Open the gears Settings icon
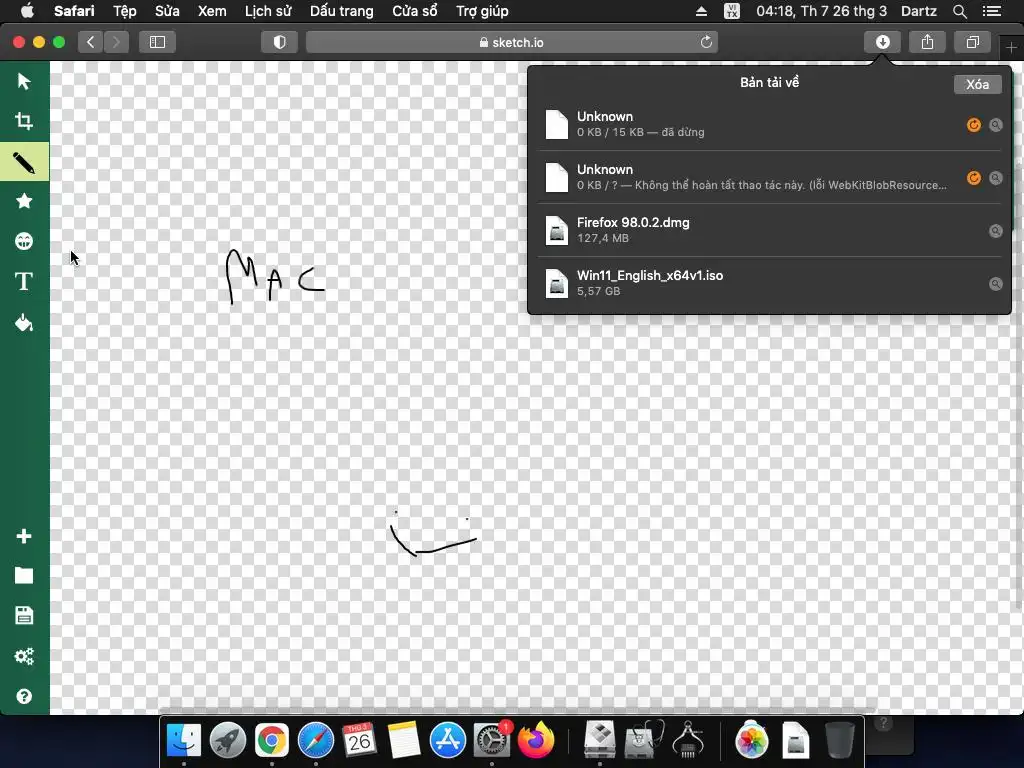1024x768 pixels. [x=24, y=656]
